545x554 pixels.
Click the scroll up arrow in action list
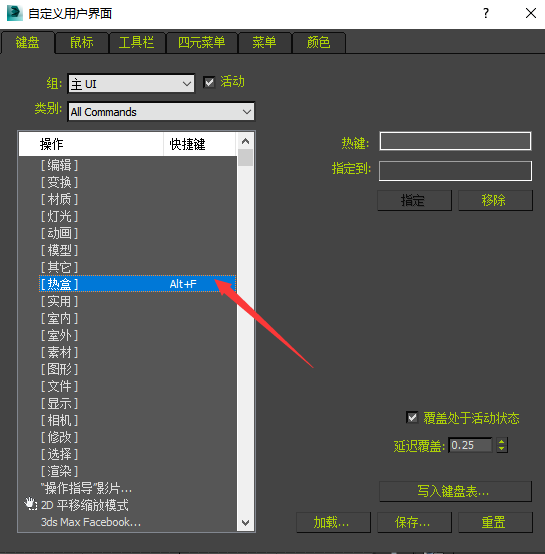245,141
